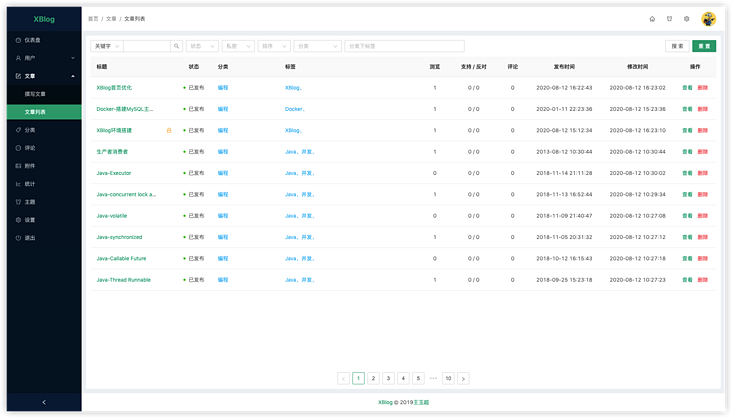Viewport: 732px width, 418px height.
Task: Click publish time 2020-01-11 22:23:36 cell
Action: 564,109
